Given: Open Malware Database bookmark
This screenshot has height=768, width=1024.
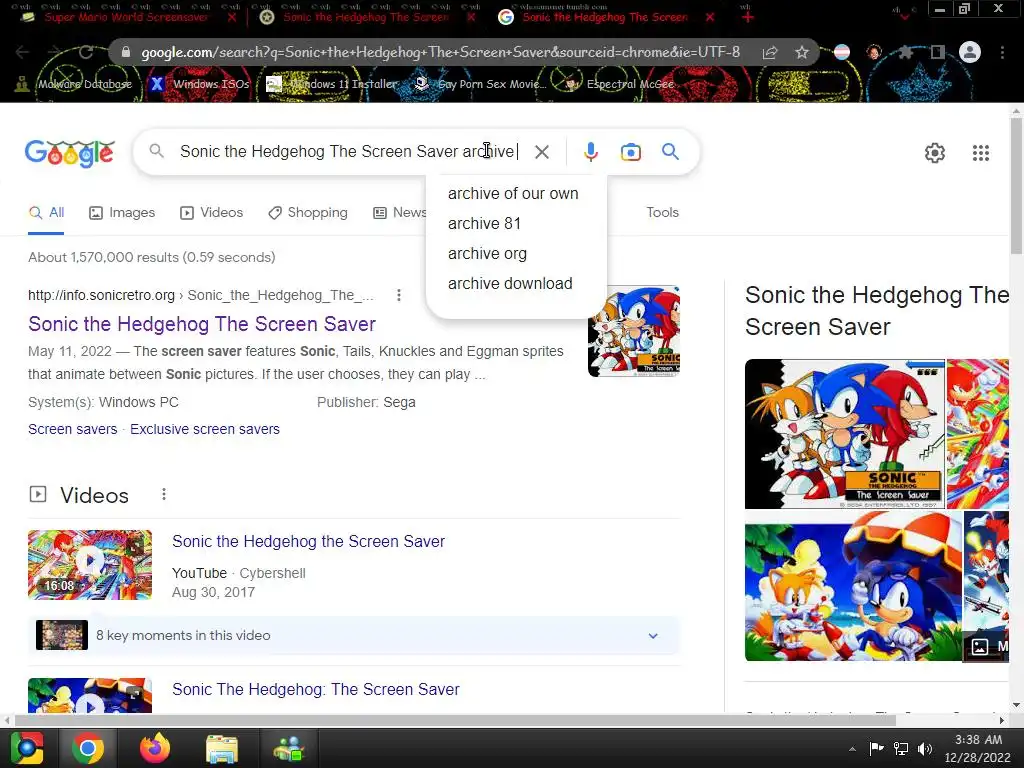Looking at the screenshot, I should [75, 84].
